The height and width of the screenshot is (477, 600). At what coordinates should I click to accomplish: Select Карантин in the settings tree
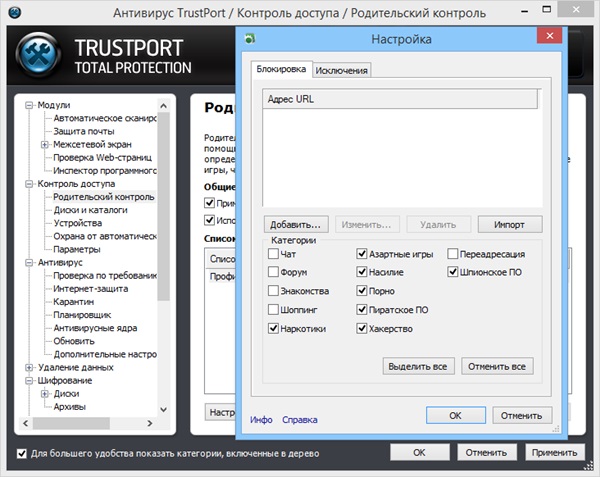(x=73, y=302)
